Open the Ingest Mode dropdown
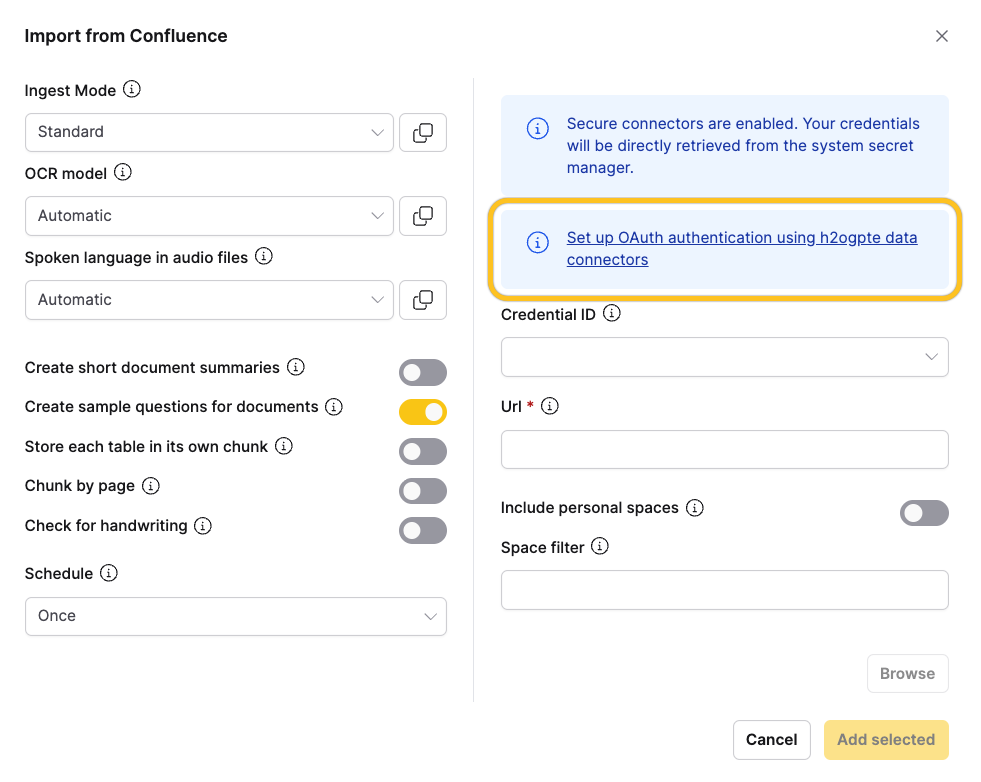 [x=208, y=132]
